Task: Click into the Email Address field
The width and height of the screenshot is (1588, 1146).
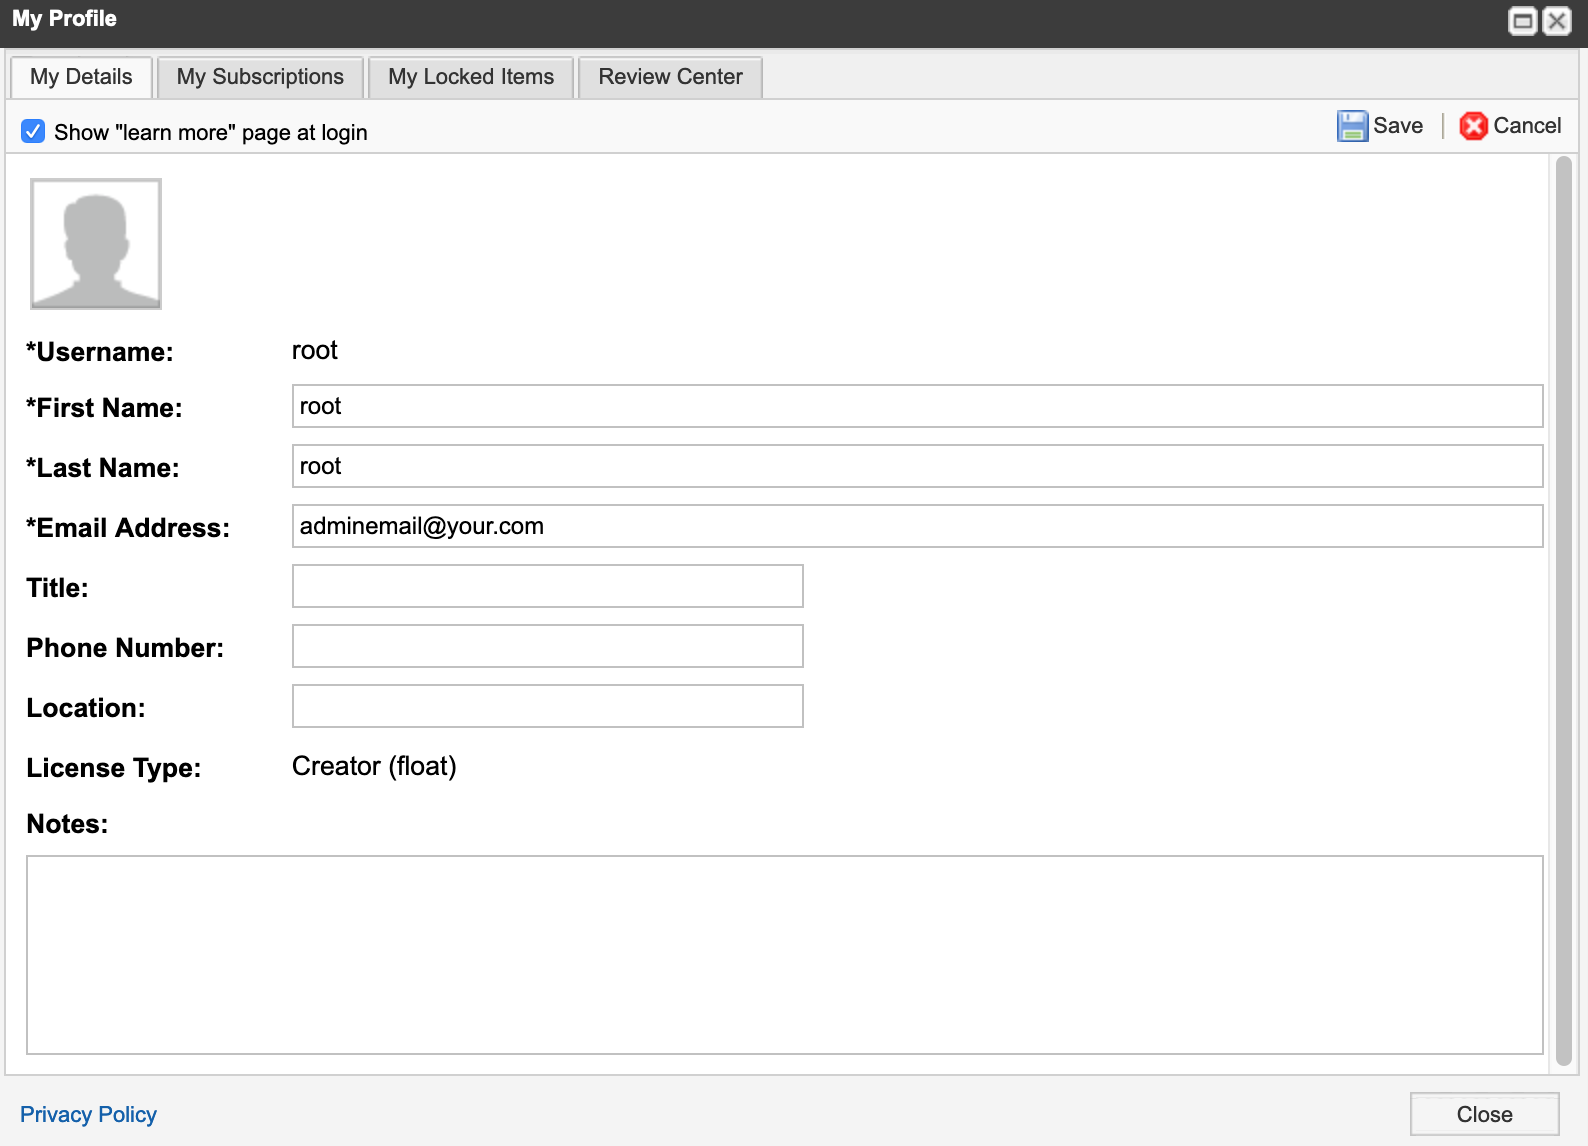Action: (x=917, y=526)
